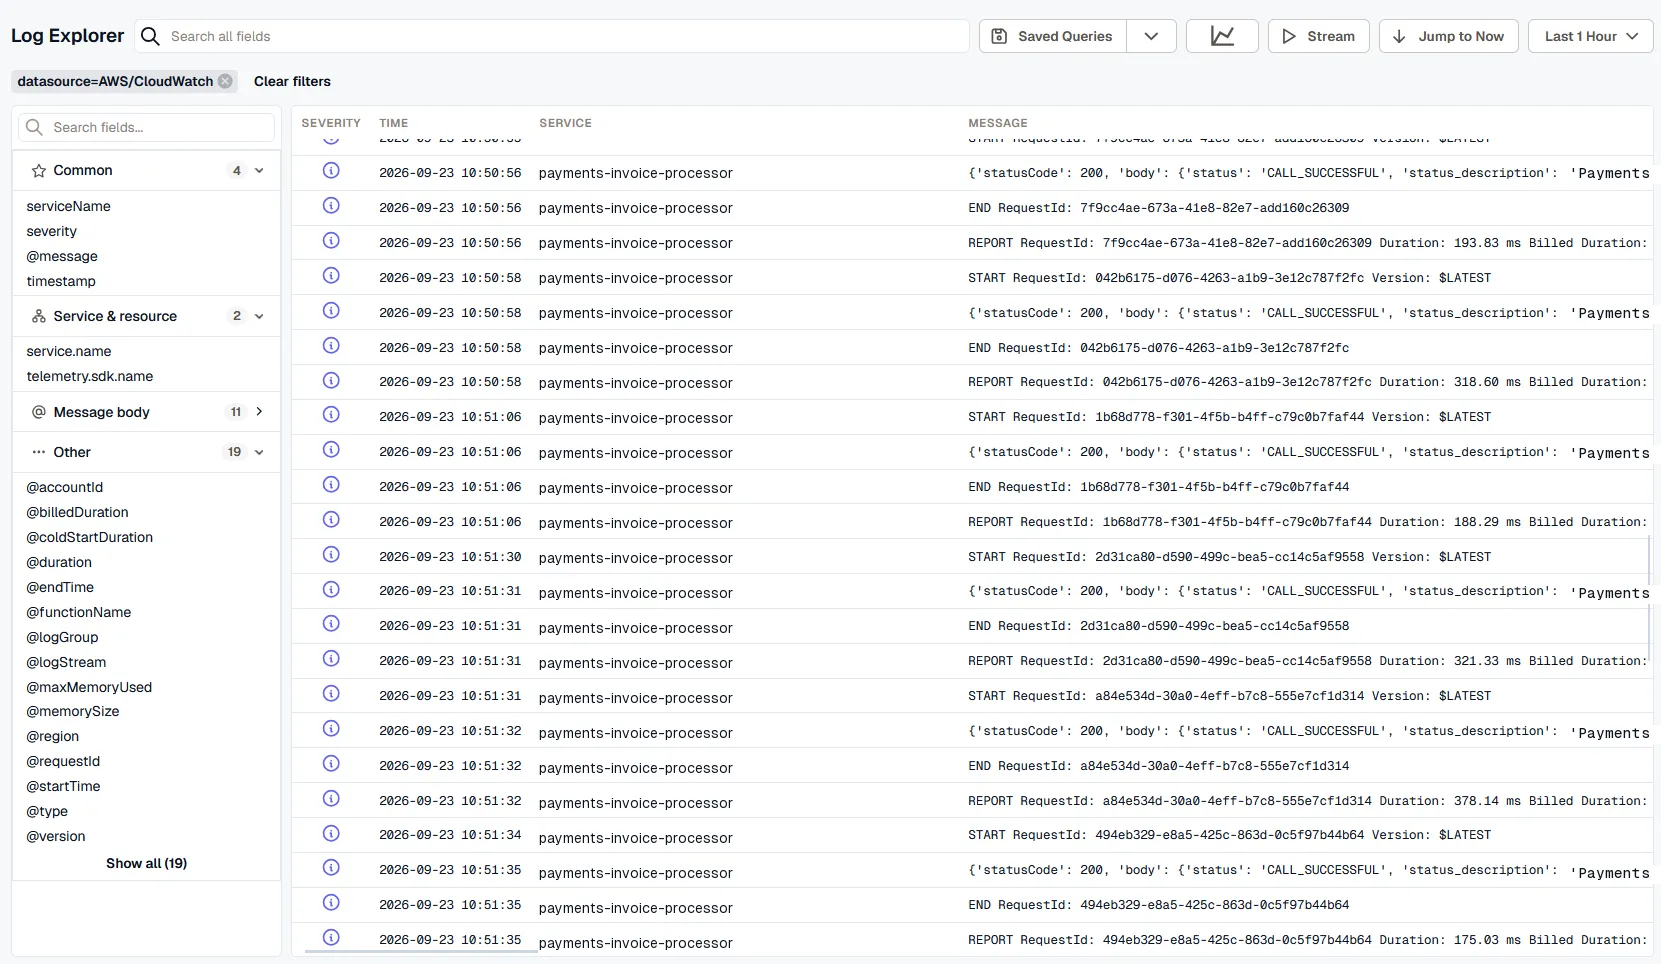Sort by the TIME column header
Viewport: 1661px width, 964px height.
(x=393, y=123)
